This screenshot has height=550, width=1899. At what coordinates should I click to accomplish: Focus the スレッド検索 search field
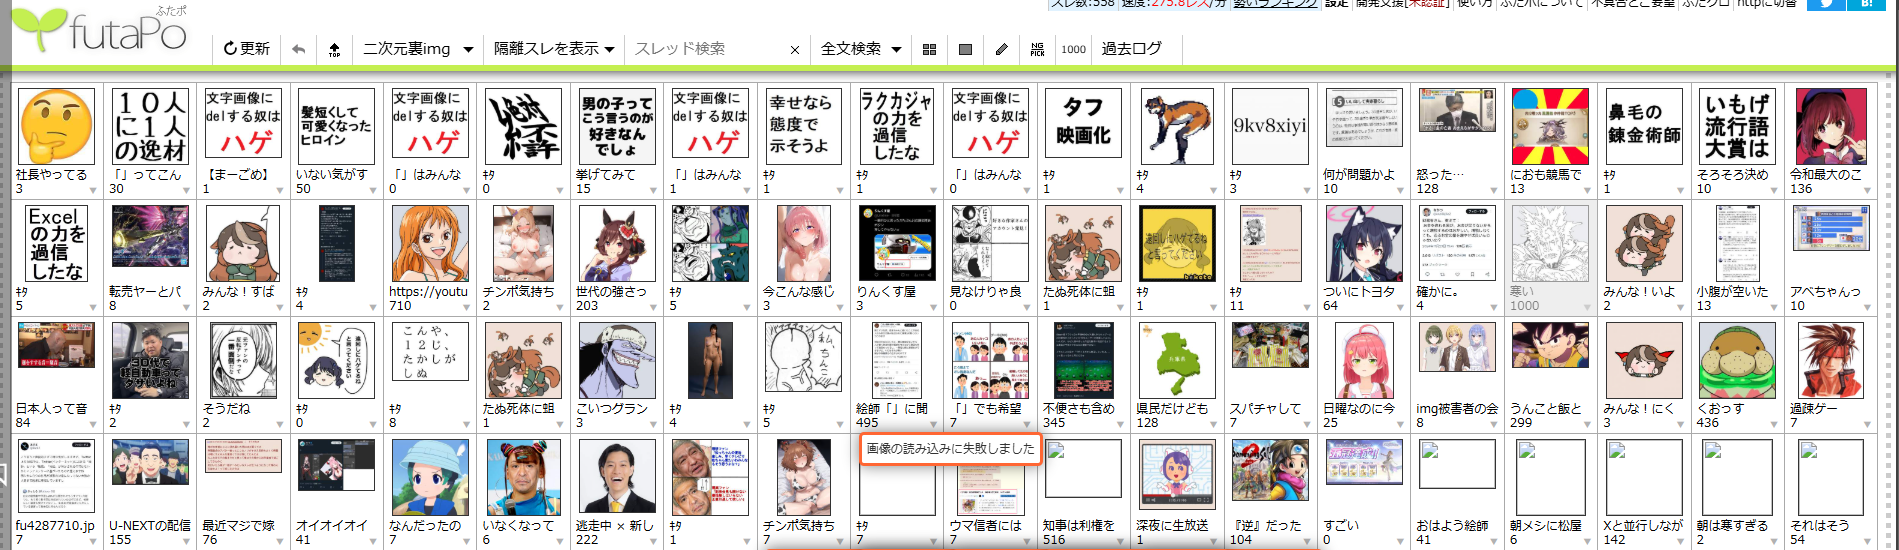[706, 49]
